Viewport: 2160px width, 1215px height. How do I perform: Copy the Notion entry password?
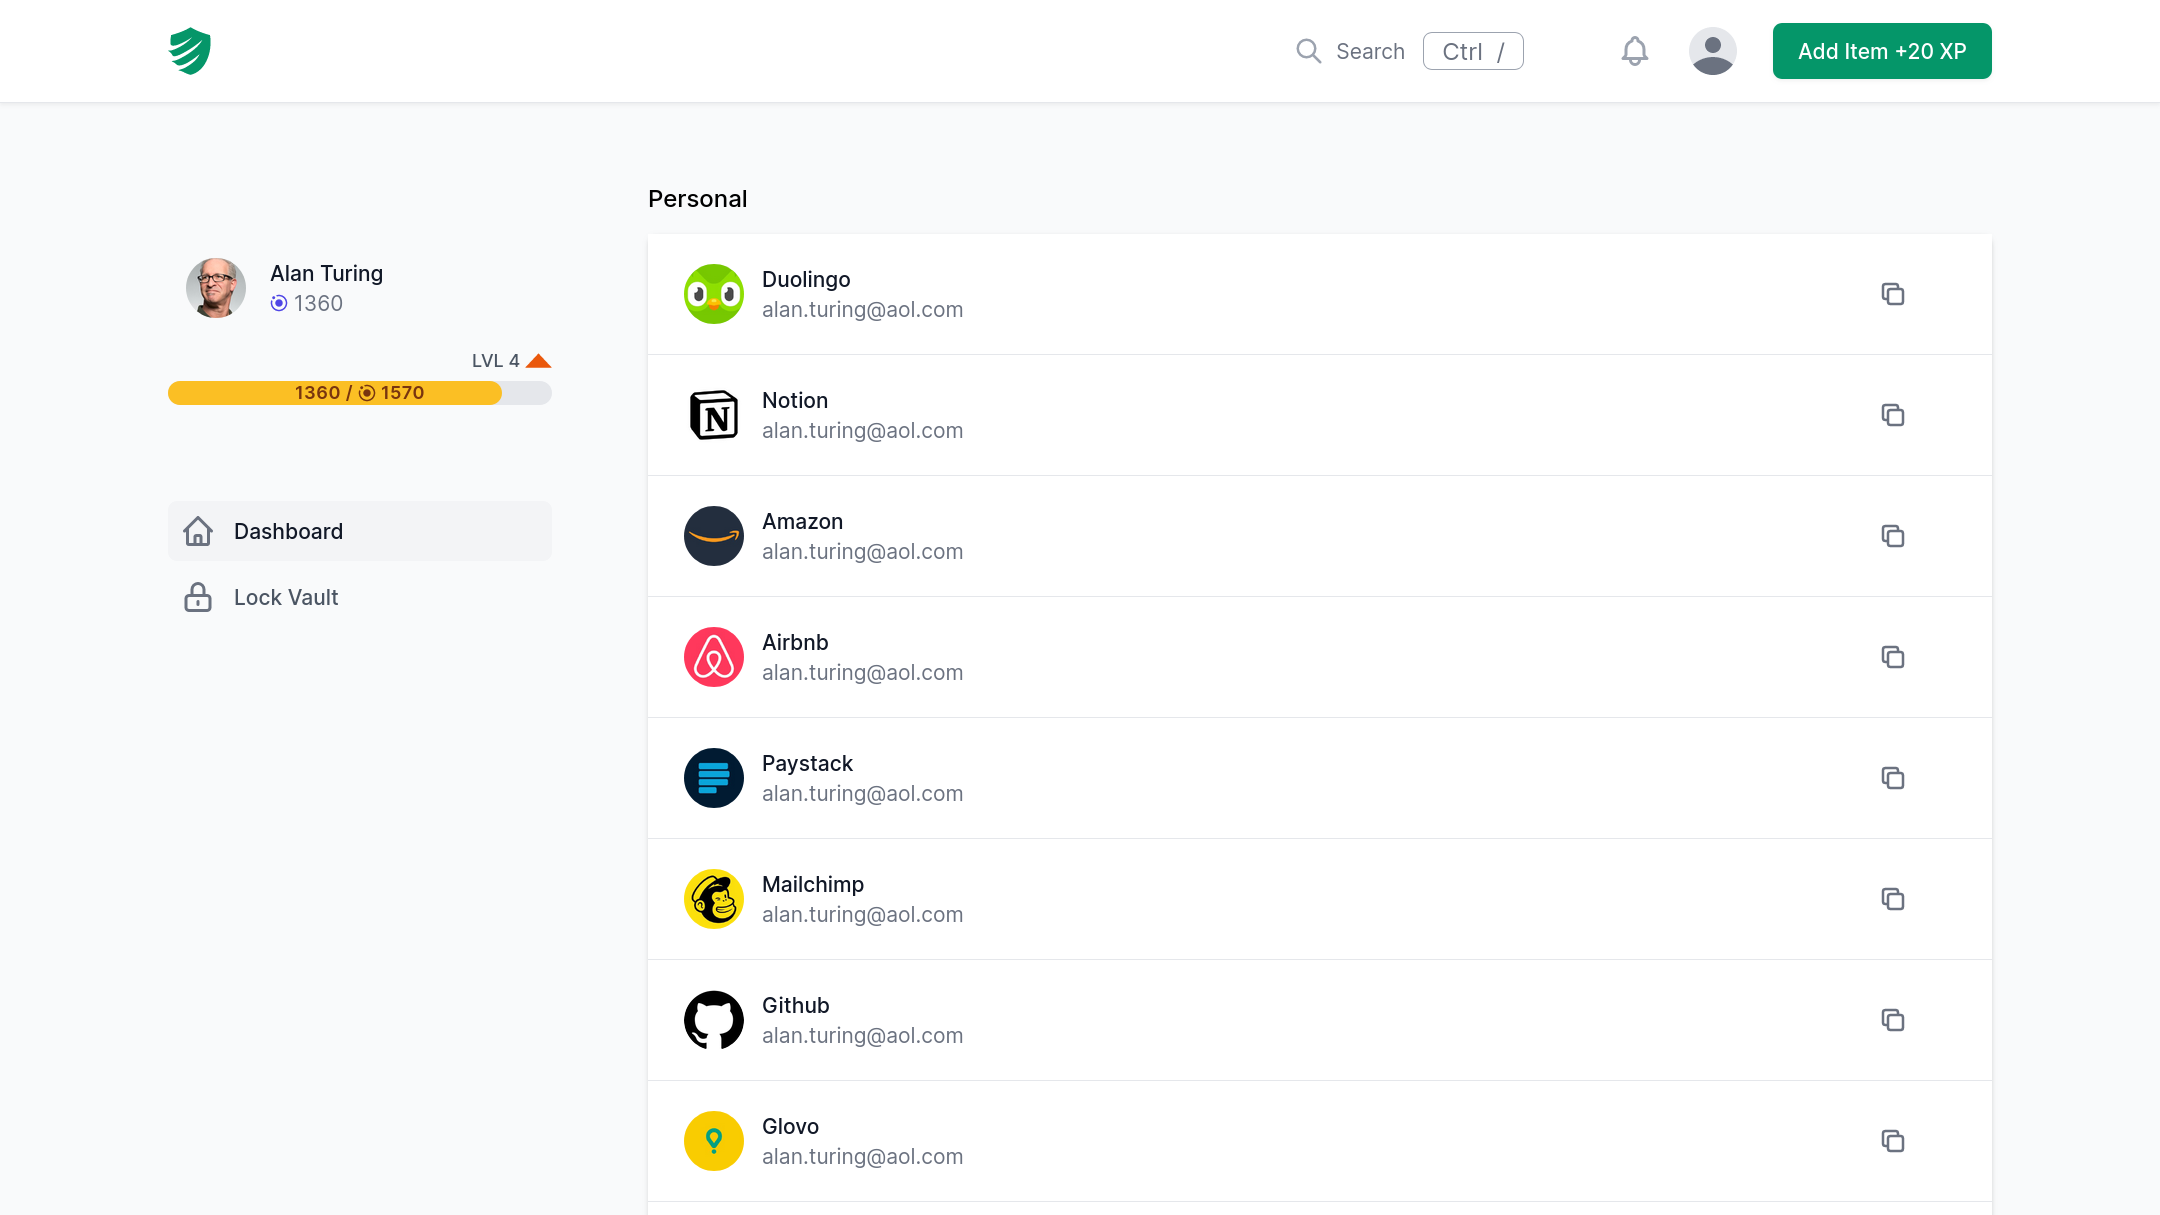click(x=1892, y=415)
